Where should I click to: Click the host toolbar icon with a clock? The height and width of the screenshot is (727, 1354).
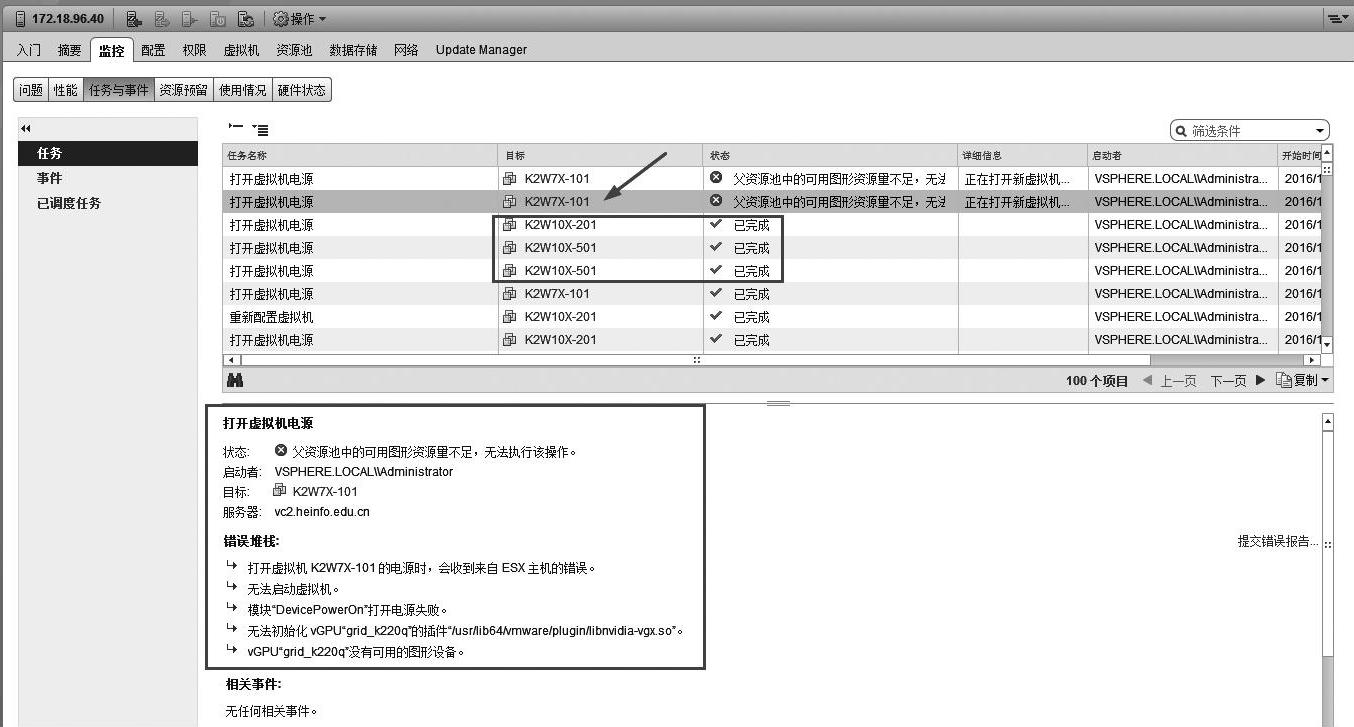218,19
